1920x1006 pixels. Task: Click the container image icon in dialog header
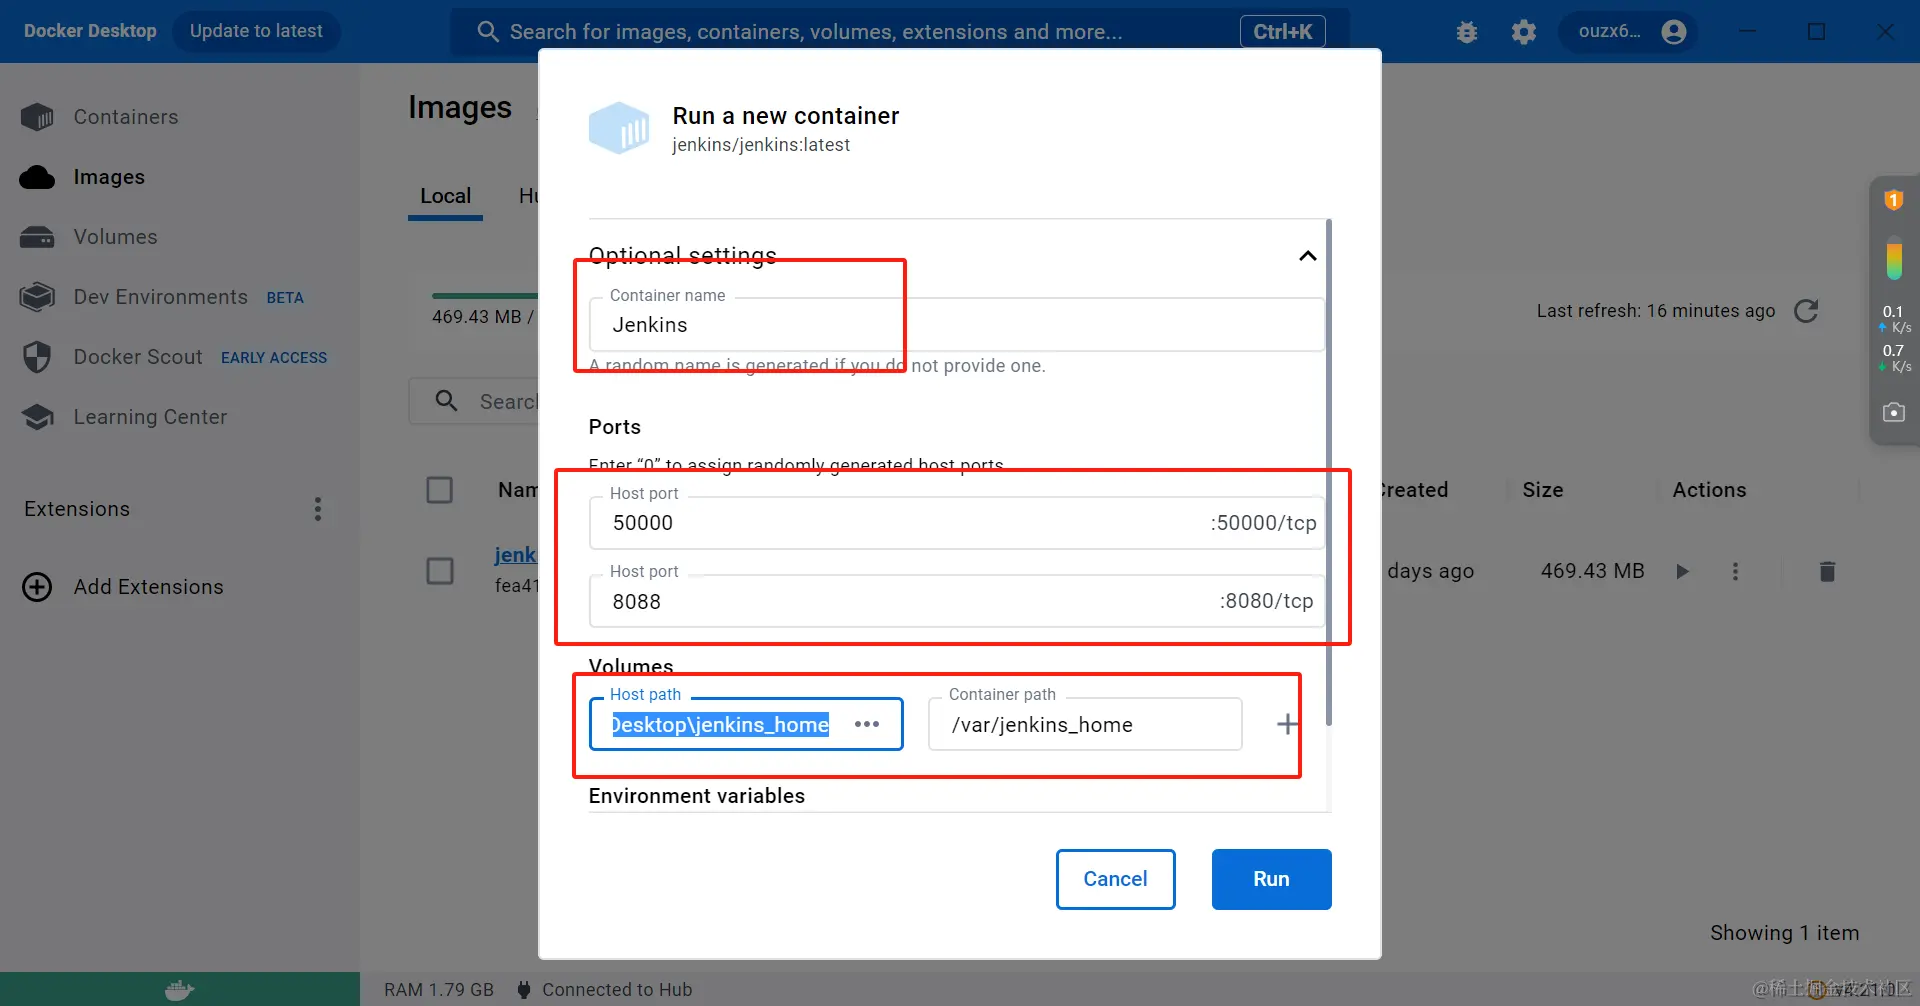(619, 128)
